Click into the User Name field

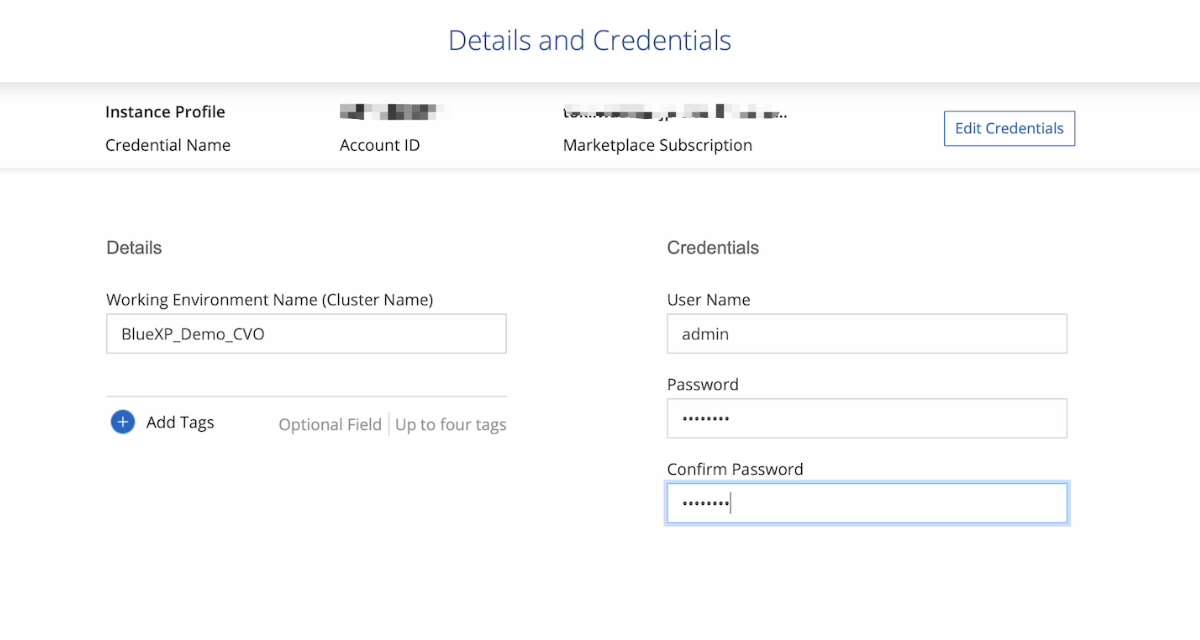[x=866, y=334]
